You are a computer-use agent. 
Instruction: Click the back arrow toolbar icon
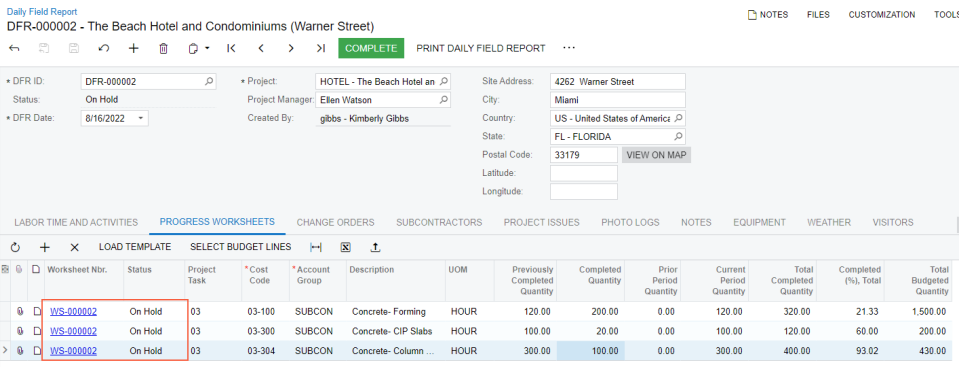click(x=15, y=48)
